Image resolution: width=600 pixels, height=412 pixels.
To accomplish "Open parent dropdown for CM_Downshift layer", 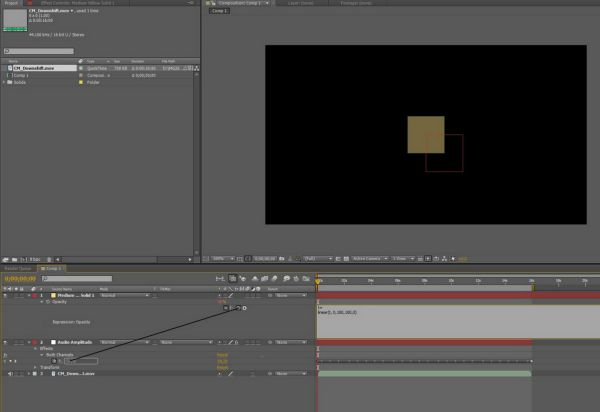I will 291,374.
